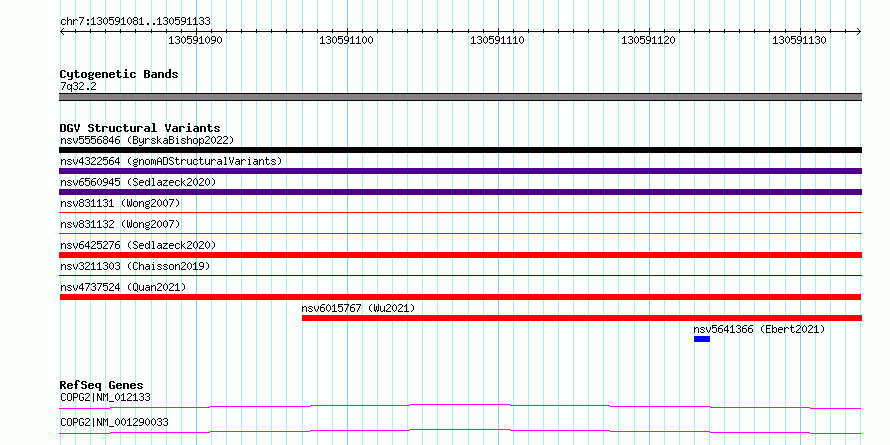Click the red nsv4737524 variant bar
Image resolution: width=890 pixels, height=445 pixels.
(x=460, y=297)
